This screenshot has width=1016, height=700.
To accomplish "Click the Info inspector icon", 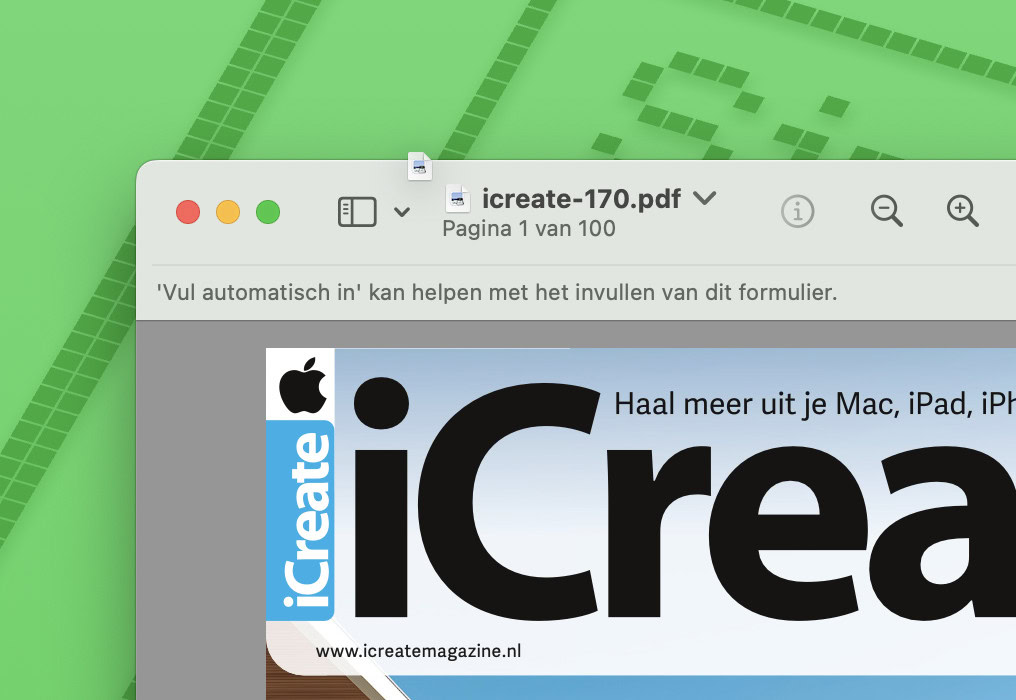I will pos(798,211).
